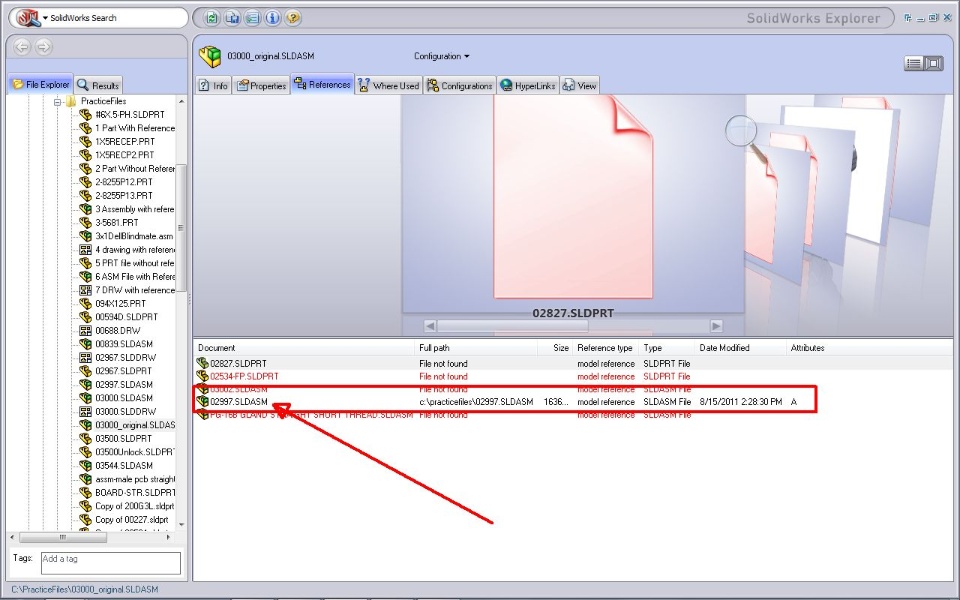
Task: Select the 02534-FP.SLDPRT reference row
Action: pyautogui.click(x=573, y=377)
